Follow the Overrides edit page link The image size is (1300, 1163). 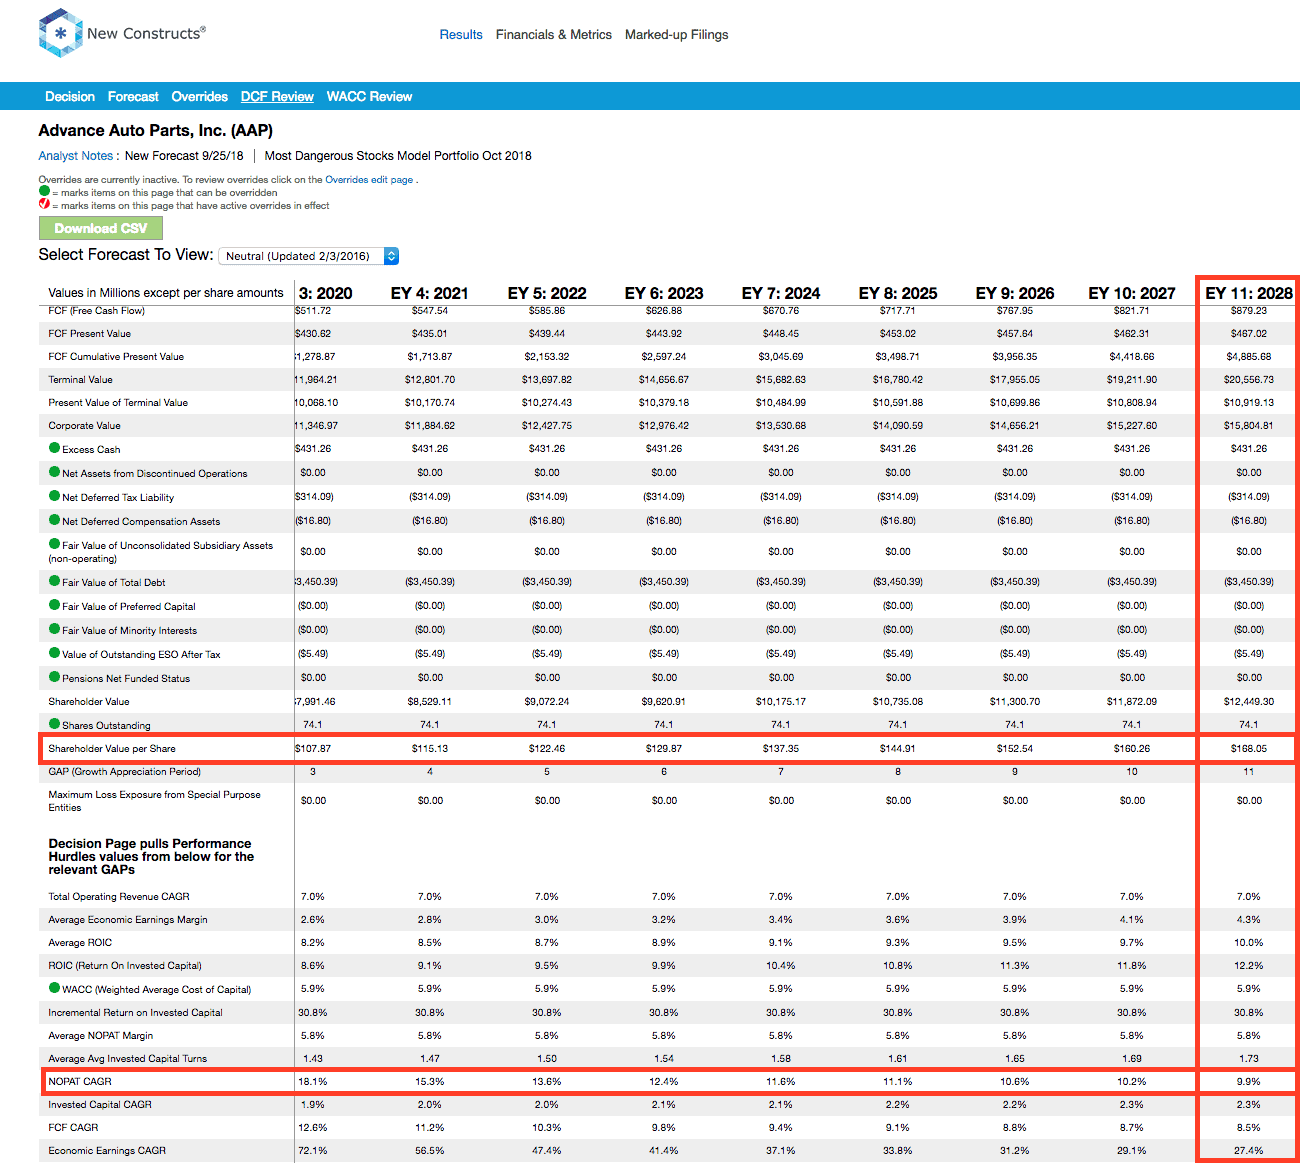click(369, 180)
